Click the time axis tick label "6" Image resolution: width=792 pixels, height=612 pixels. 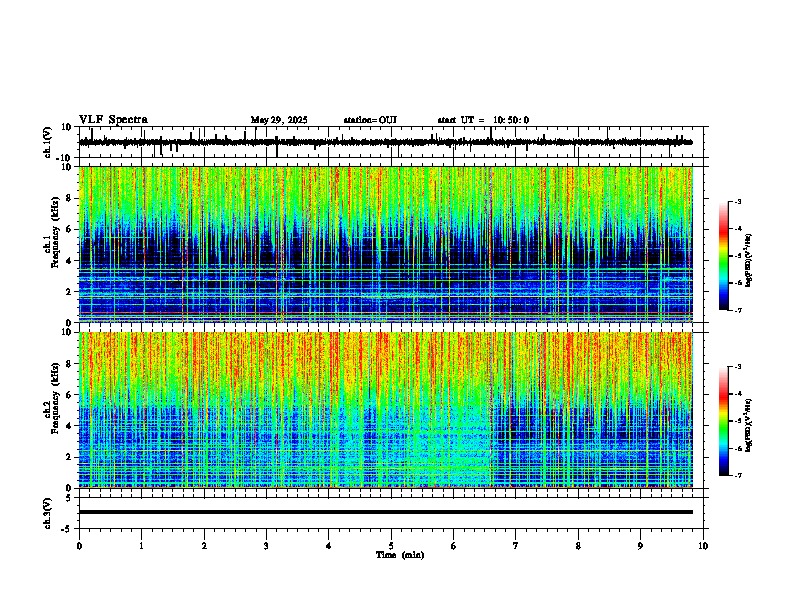click(x=454, y=546)
